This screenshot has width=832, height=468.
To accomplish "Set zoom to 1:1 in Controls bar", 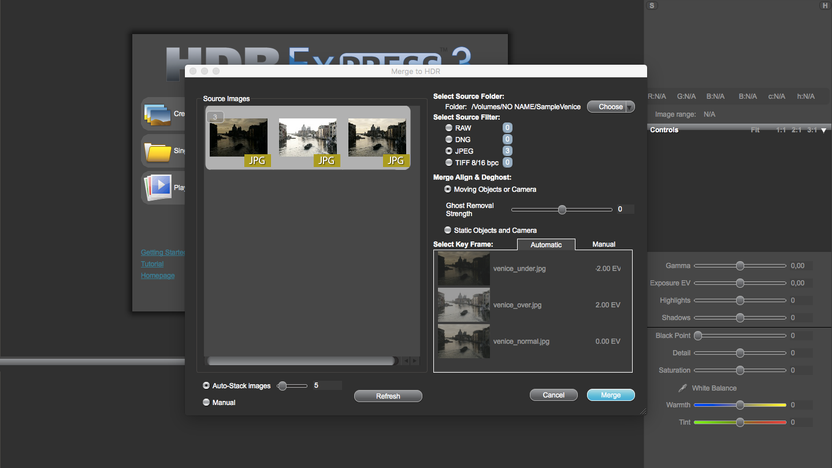I will coord(781,130).
